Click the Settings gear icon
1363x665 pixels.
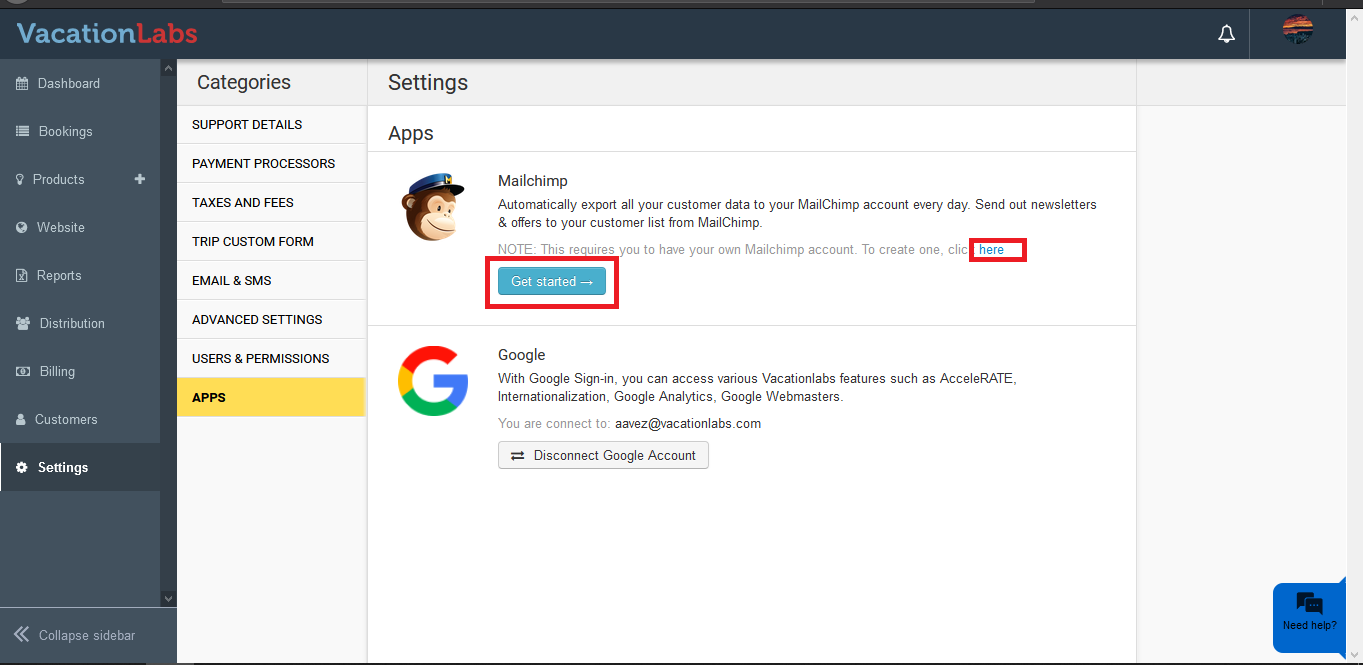[22, 467]
